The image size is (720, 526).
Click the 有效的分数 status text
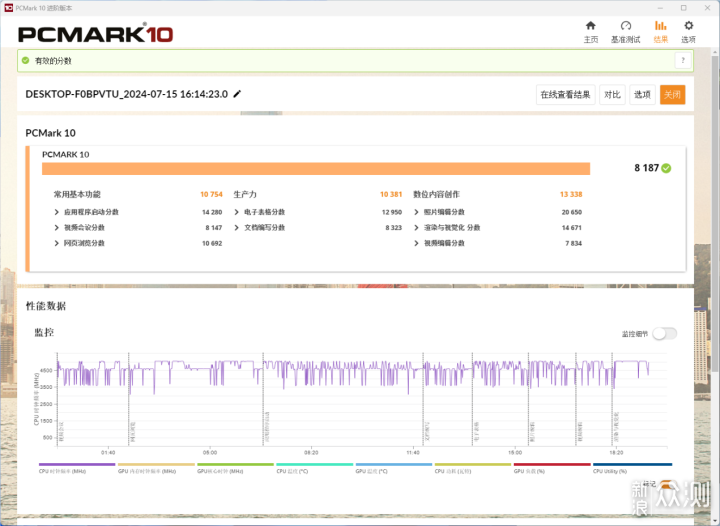53,61
